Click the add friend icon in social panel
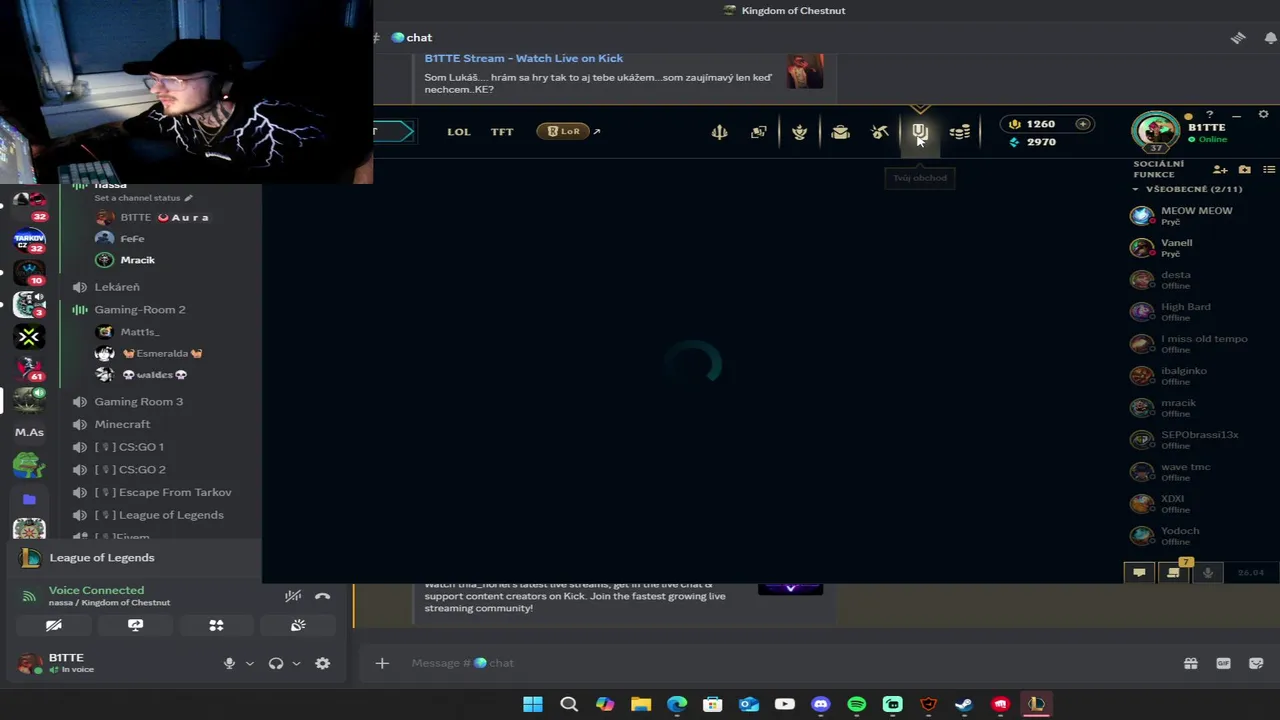The image size is (1280, 720). point(1220,169)
